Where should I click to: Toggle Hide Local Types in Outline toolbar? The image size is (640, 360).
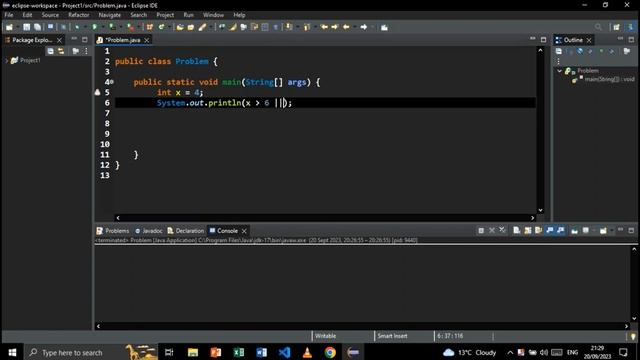tap(612, 51)
